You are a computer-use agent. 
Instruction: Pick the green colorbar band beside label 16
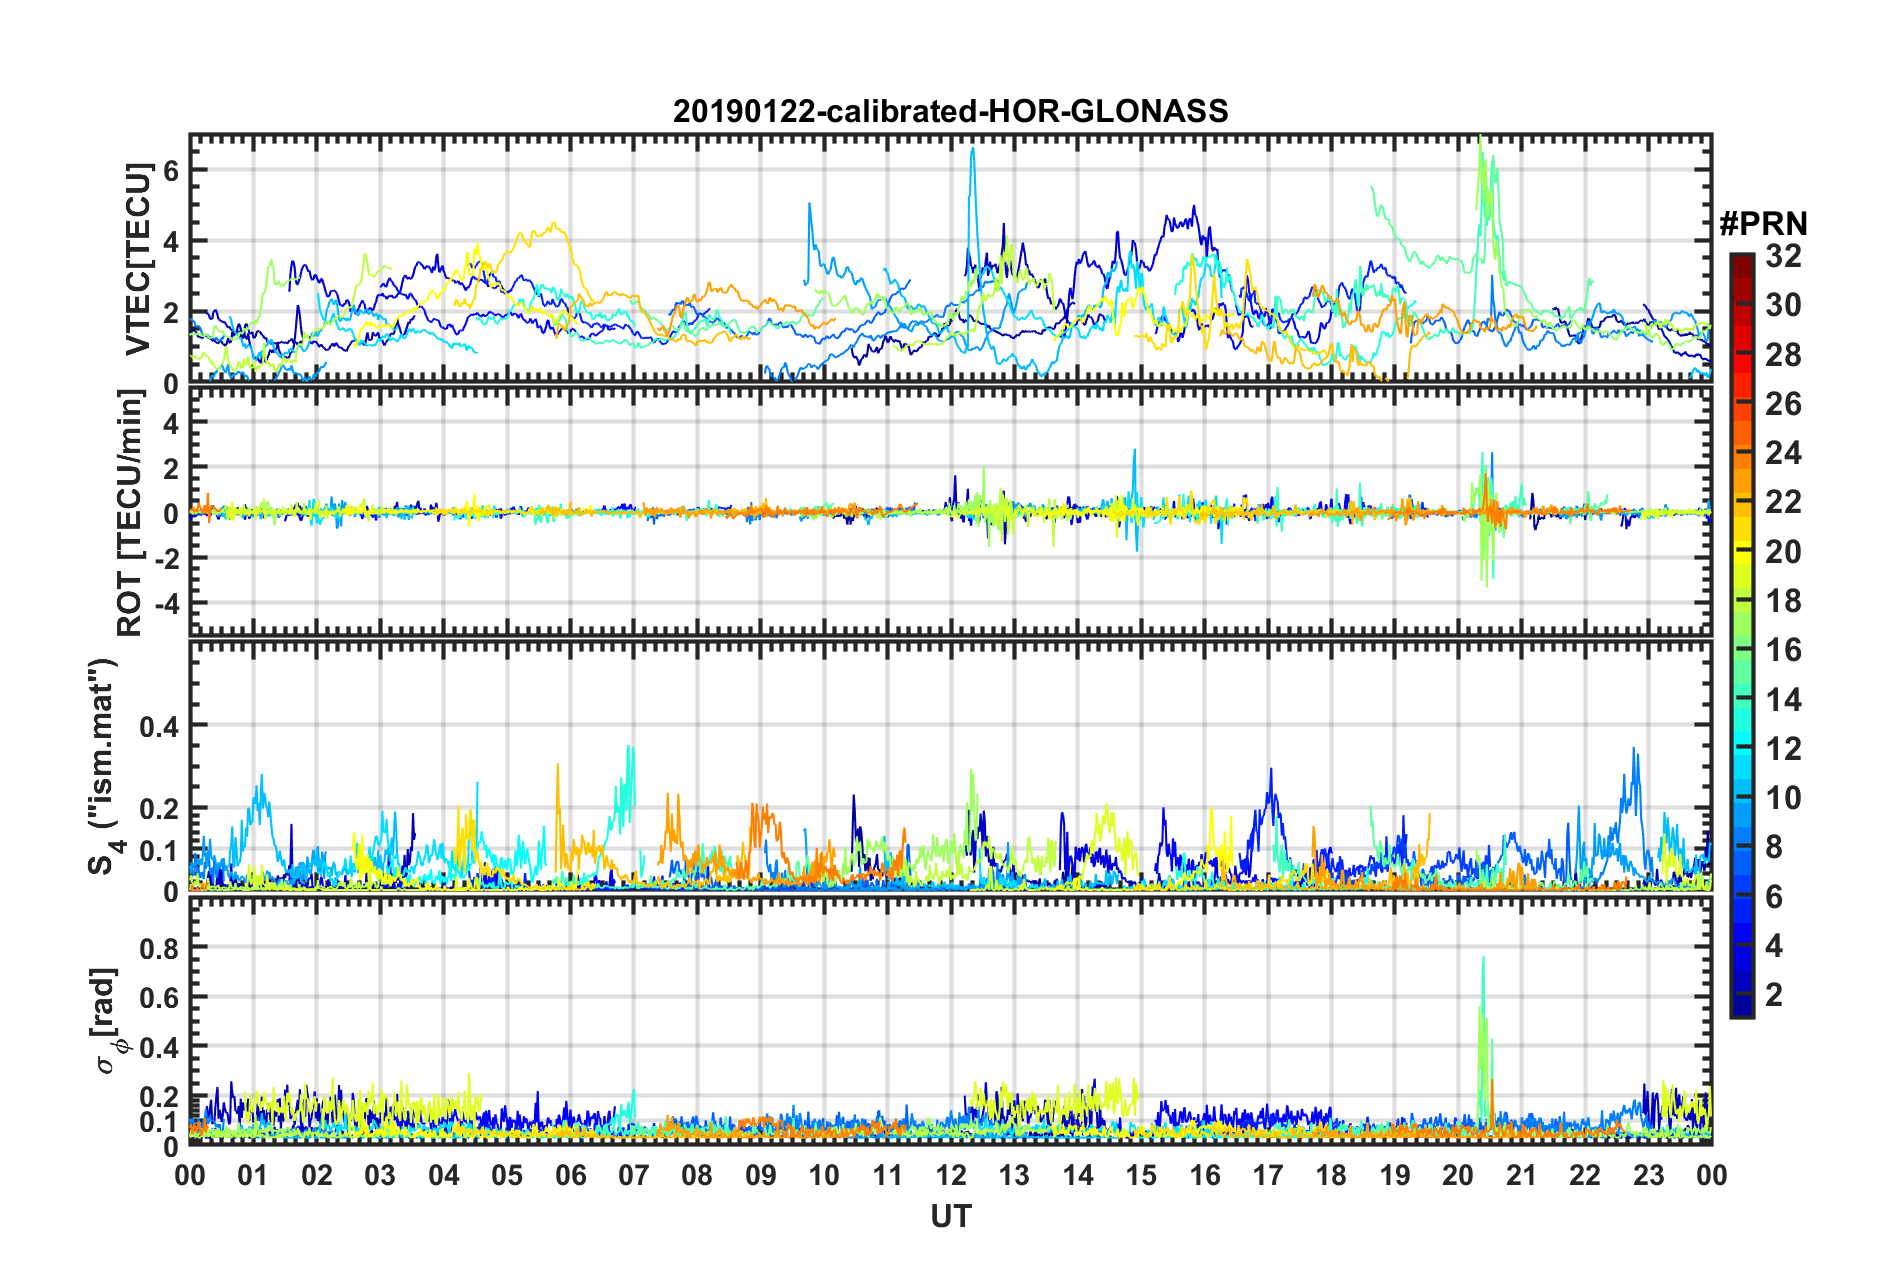[x=1741, y=651]
